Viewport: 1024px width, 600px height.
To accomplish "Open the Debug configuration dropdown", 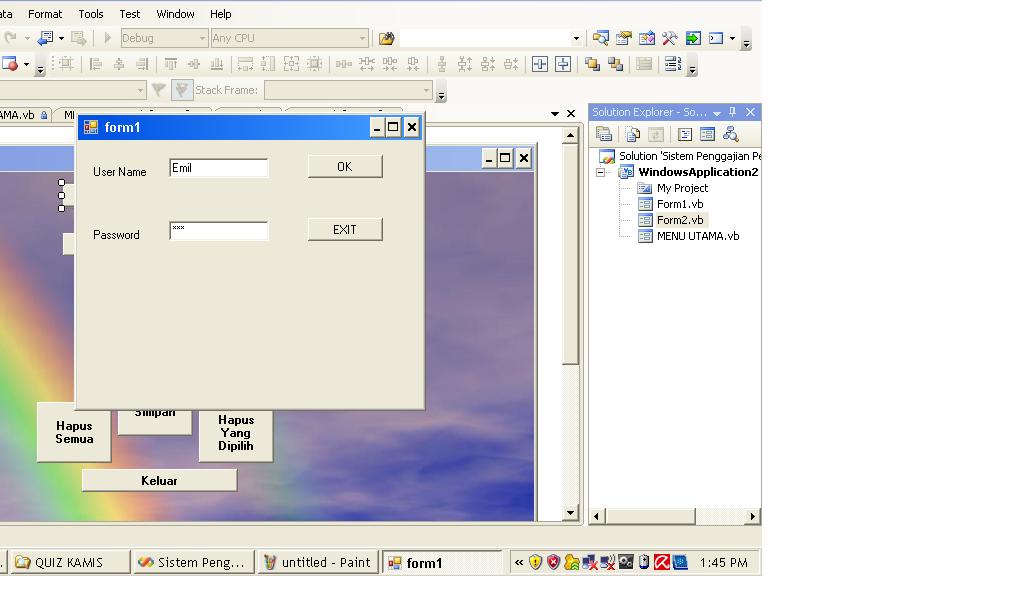I will (x=202, y=39).
